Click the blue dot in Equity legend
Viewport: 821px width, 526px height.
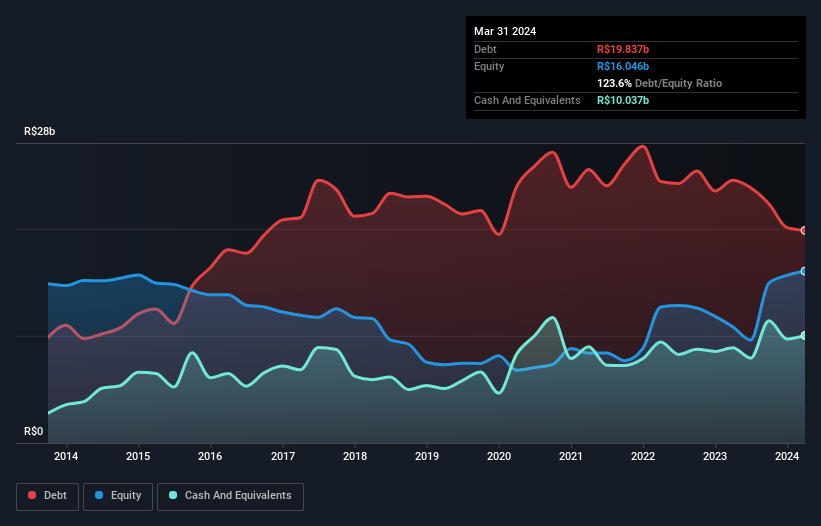99,495
